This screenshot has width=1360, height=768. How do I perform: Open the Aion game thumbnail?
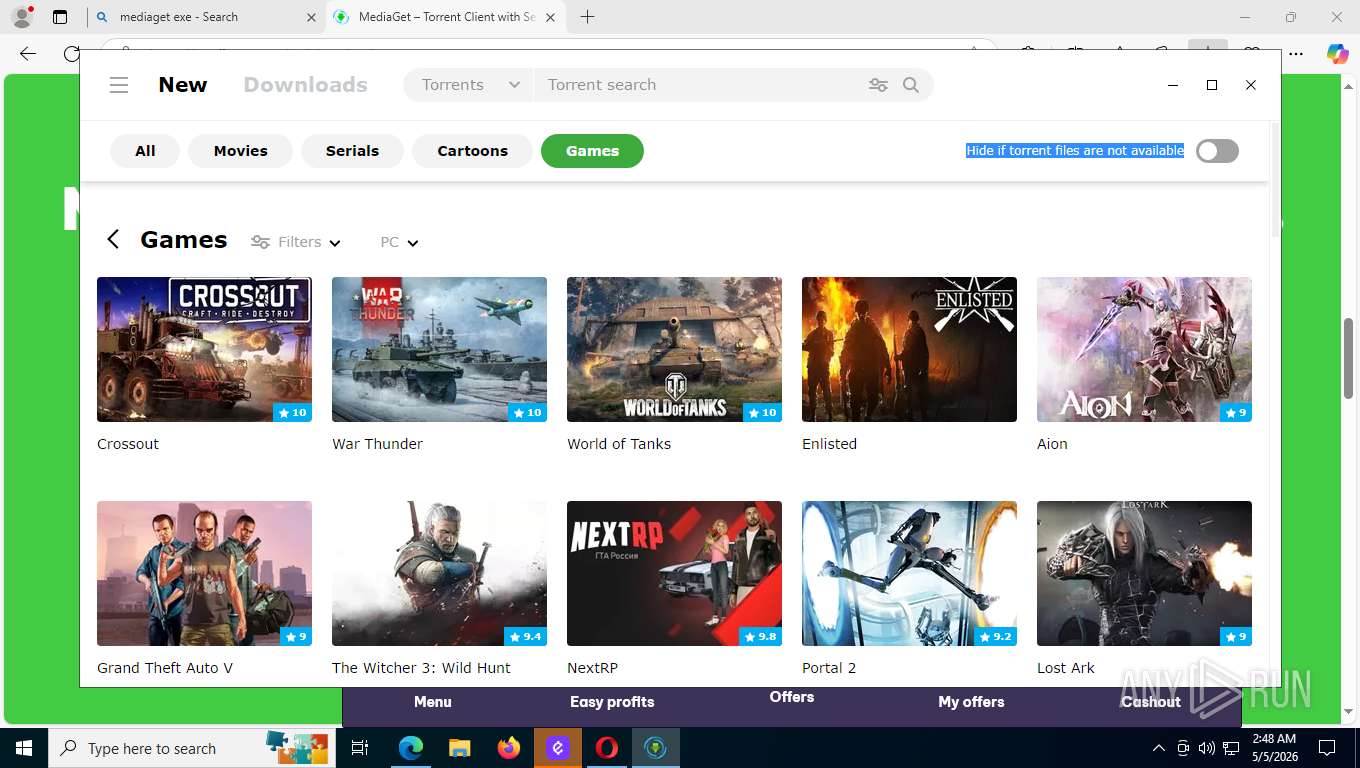(x=1144, y=349)
